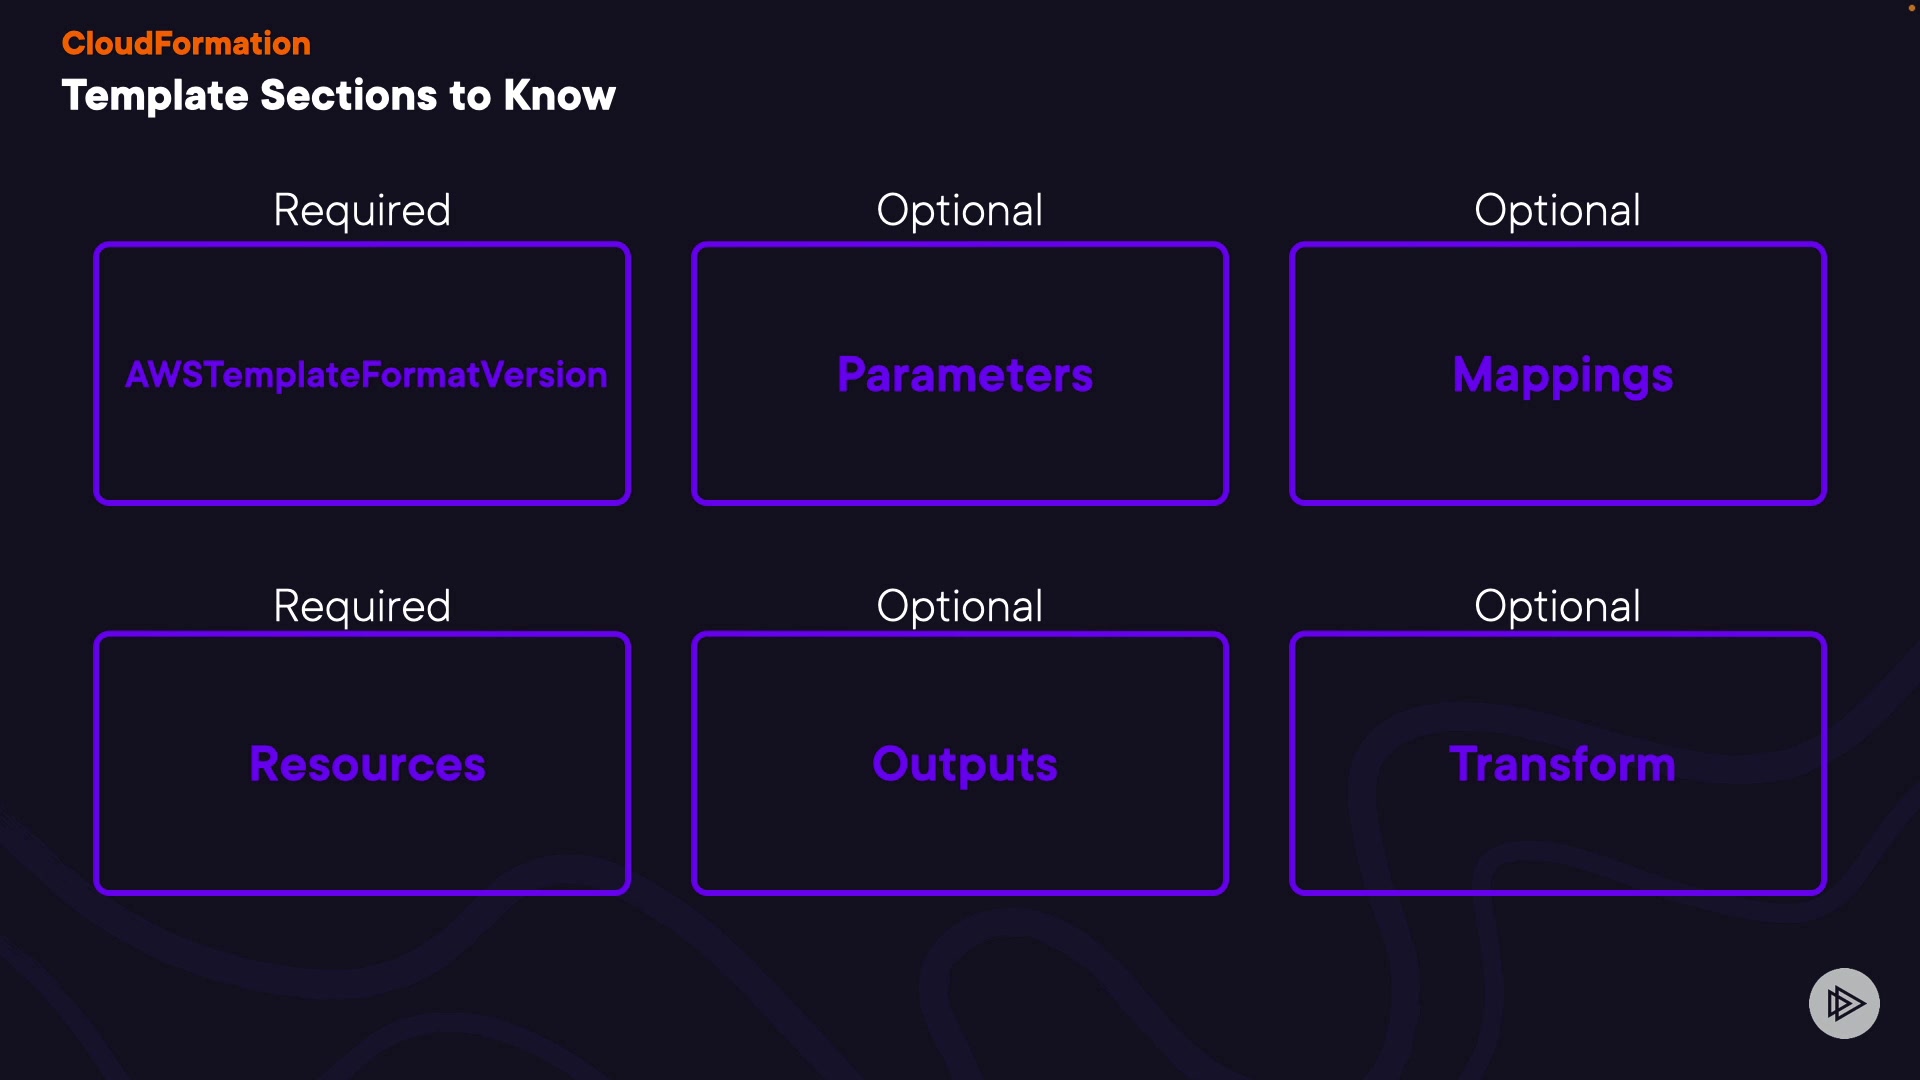Click Required label above AWSTemplateFormatVersion box
Image resolution: width=1920 pixels, height=1080 pixels.
362,210
